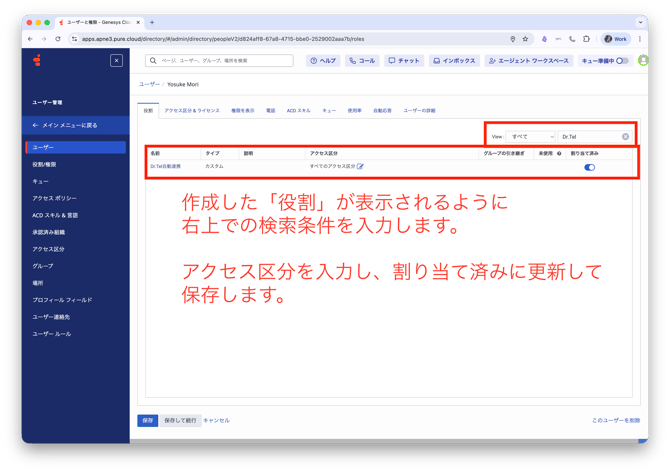Click the top search field for pages and users
The image size is (670, 472).
coord(219,61)
